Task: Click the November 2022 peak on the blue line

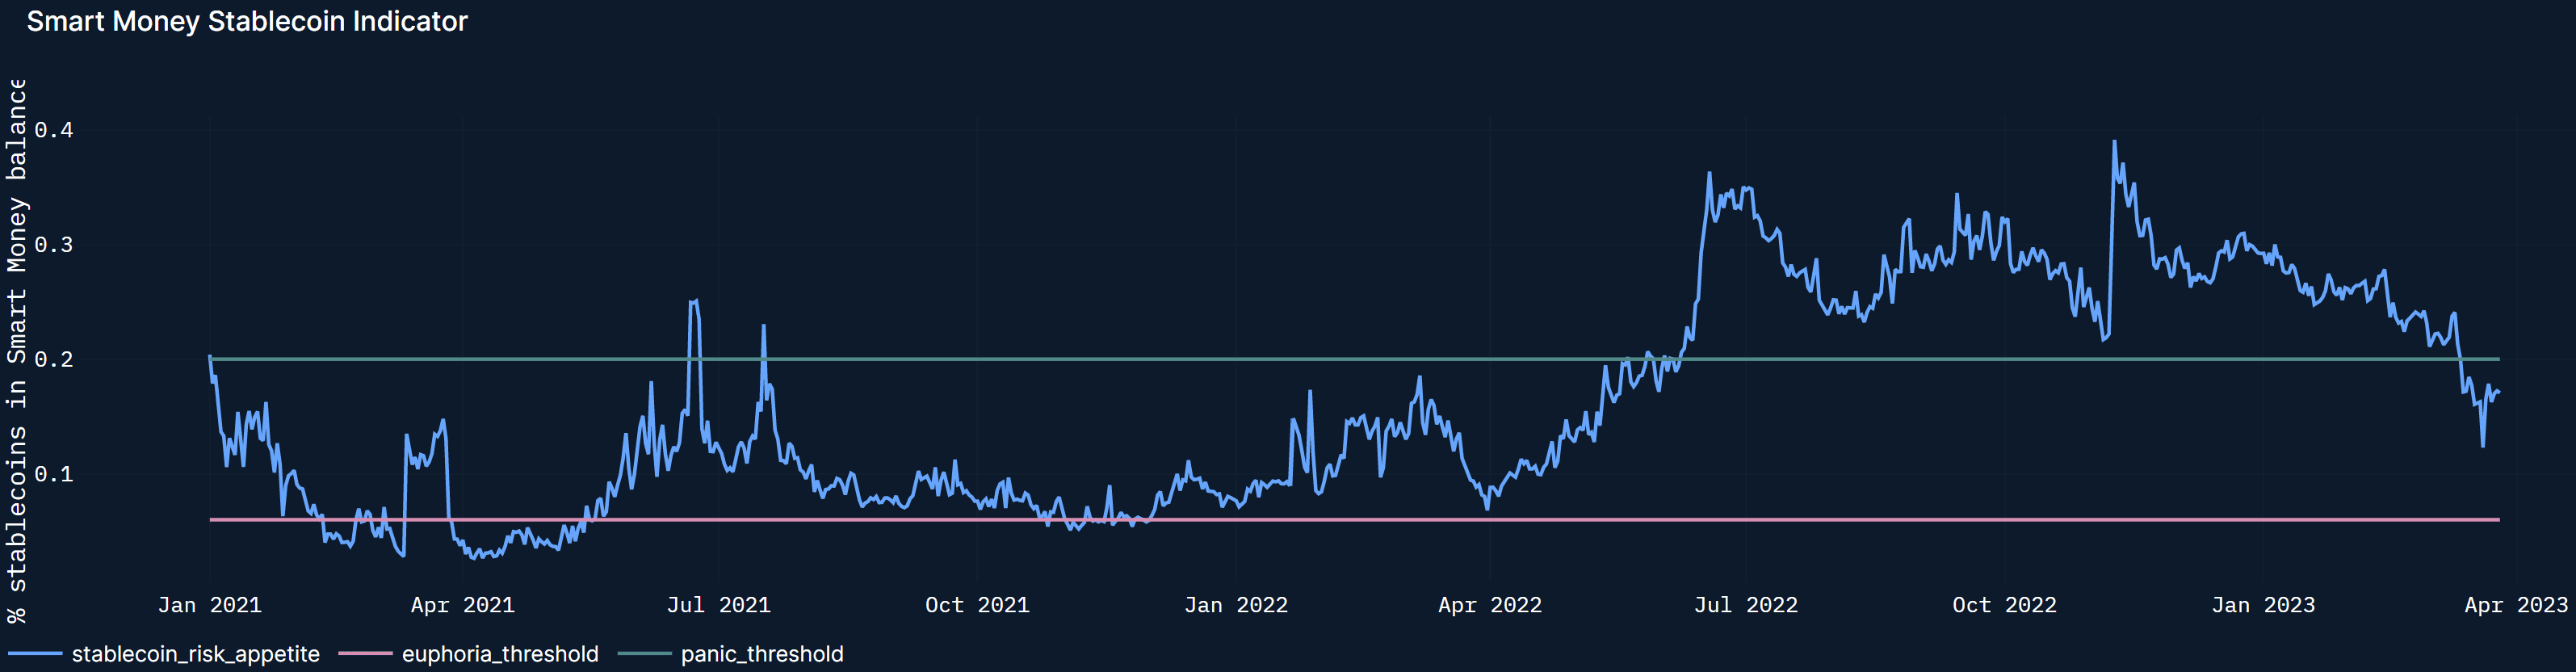Action: (x=2114, y=142)
